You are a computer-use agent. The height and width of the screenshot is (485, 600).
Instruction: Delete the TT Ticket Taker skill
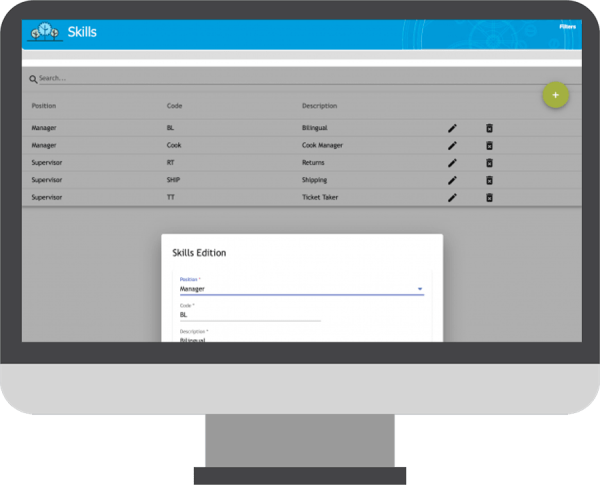[489, 197]
